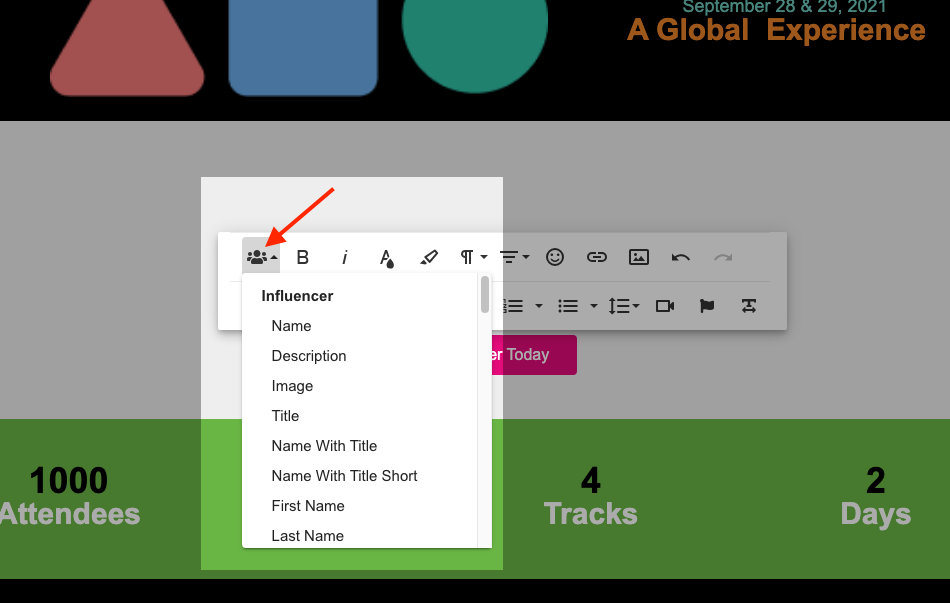Image resolution: width=950 pixels, height=603 pixels.
Task: Click the insert image icon
Action: tap(639, 257)
